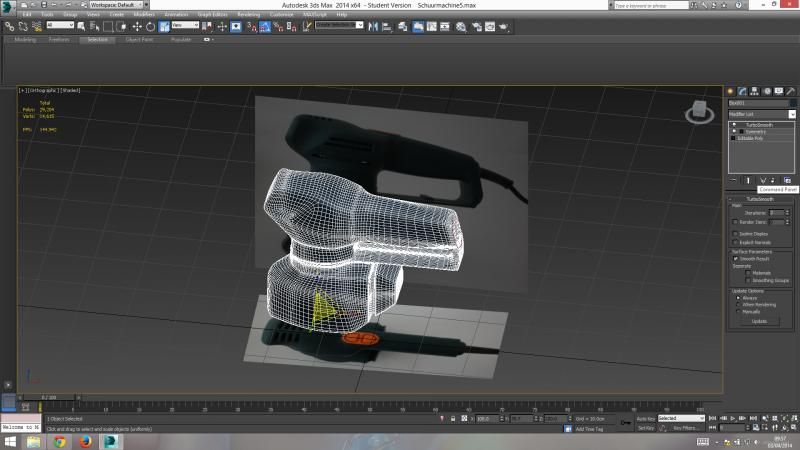The width and height of the screenshot is (800, 450).
Task: Click the Configure Modifier Sets icon
Action: click(787, 180)
